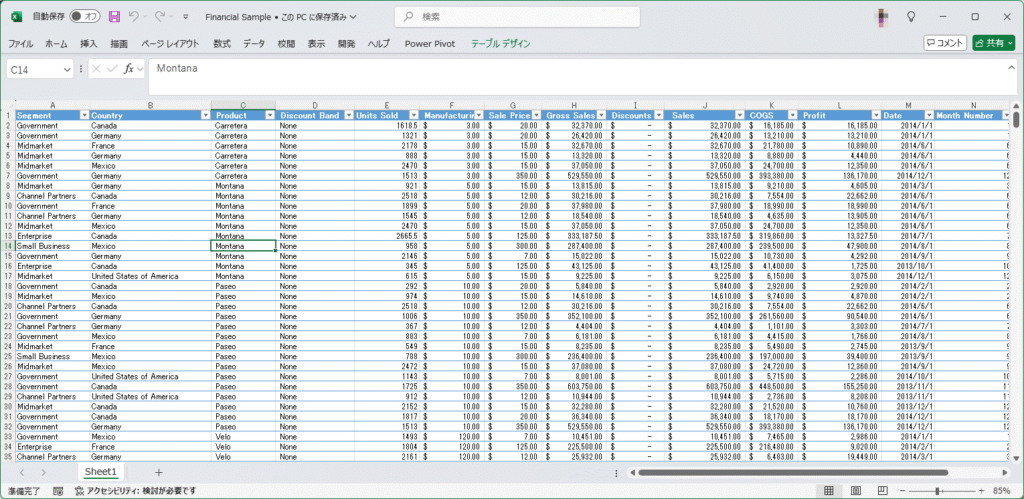Open the ホーム ribbon tab

pyautogui.click(x=56, y=44)
